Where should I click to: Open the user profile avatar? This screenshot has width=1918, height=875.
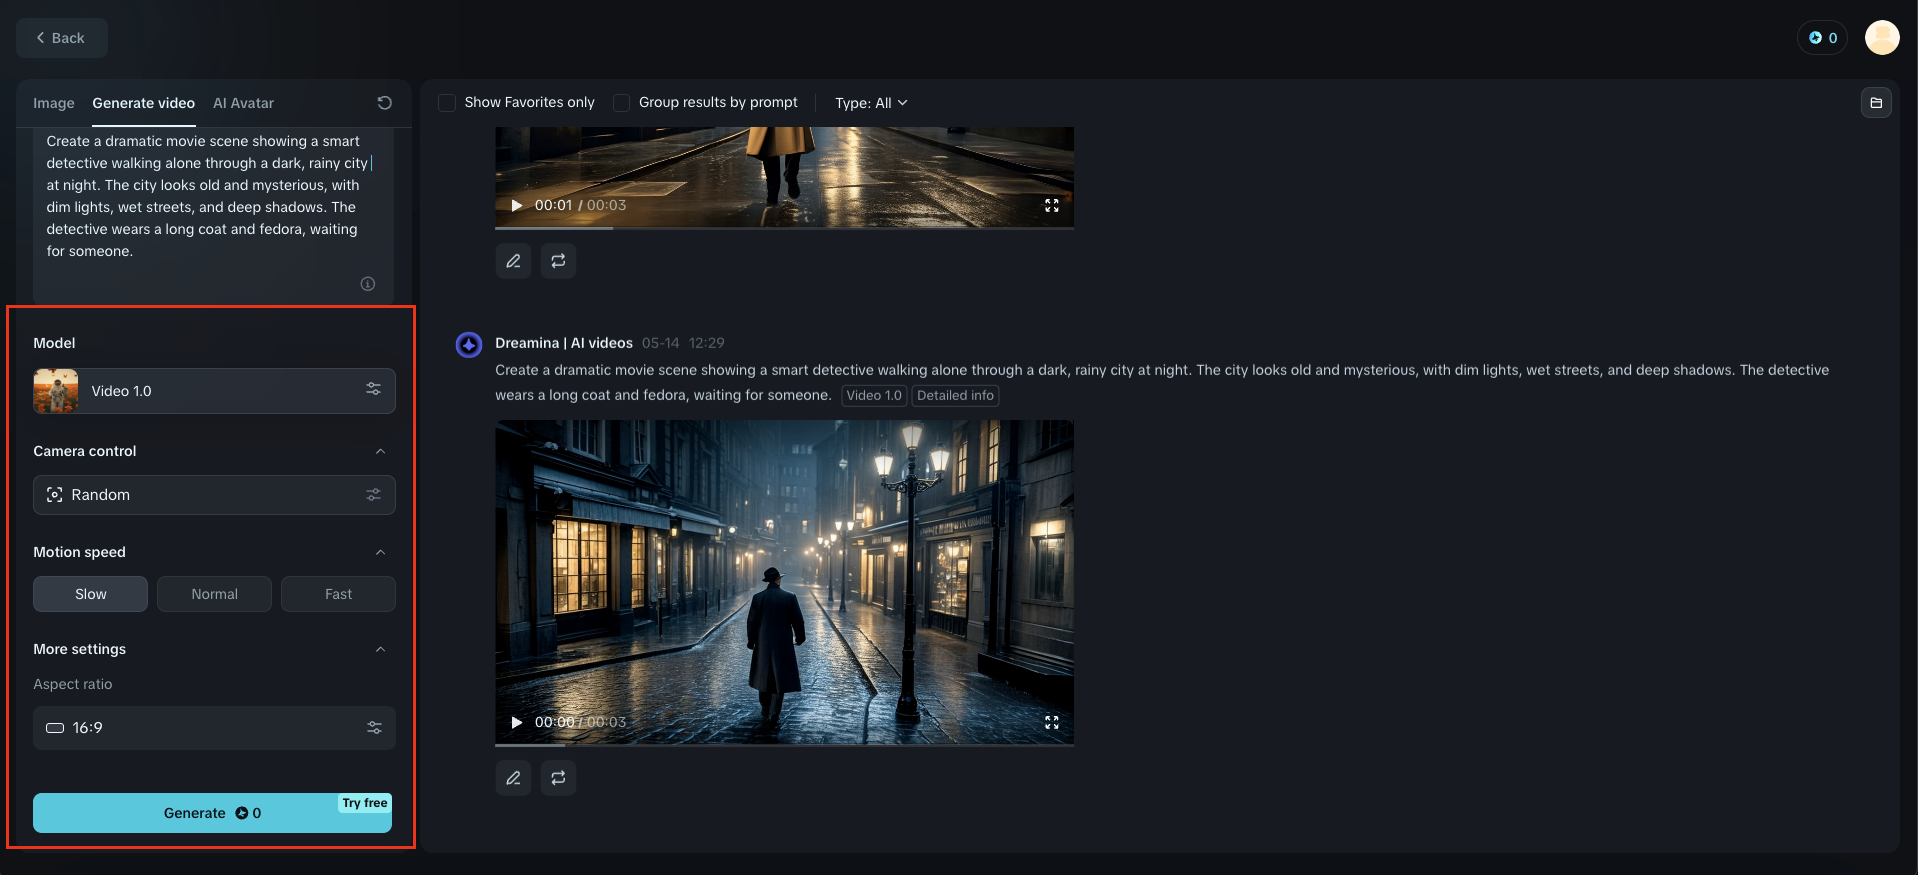1882,38
